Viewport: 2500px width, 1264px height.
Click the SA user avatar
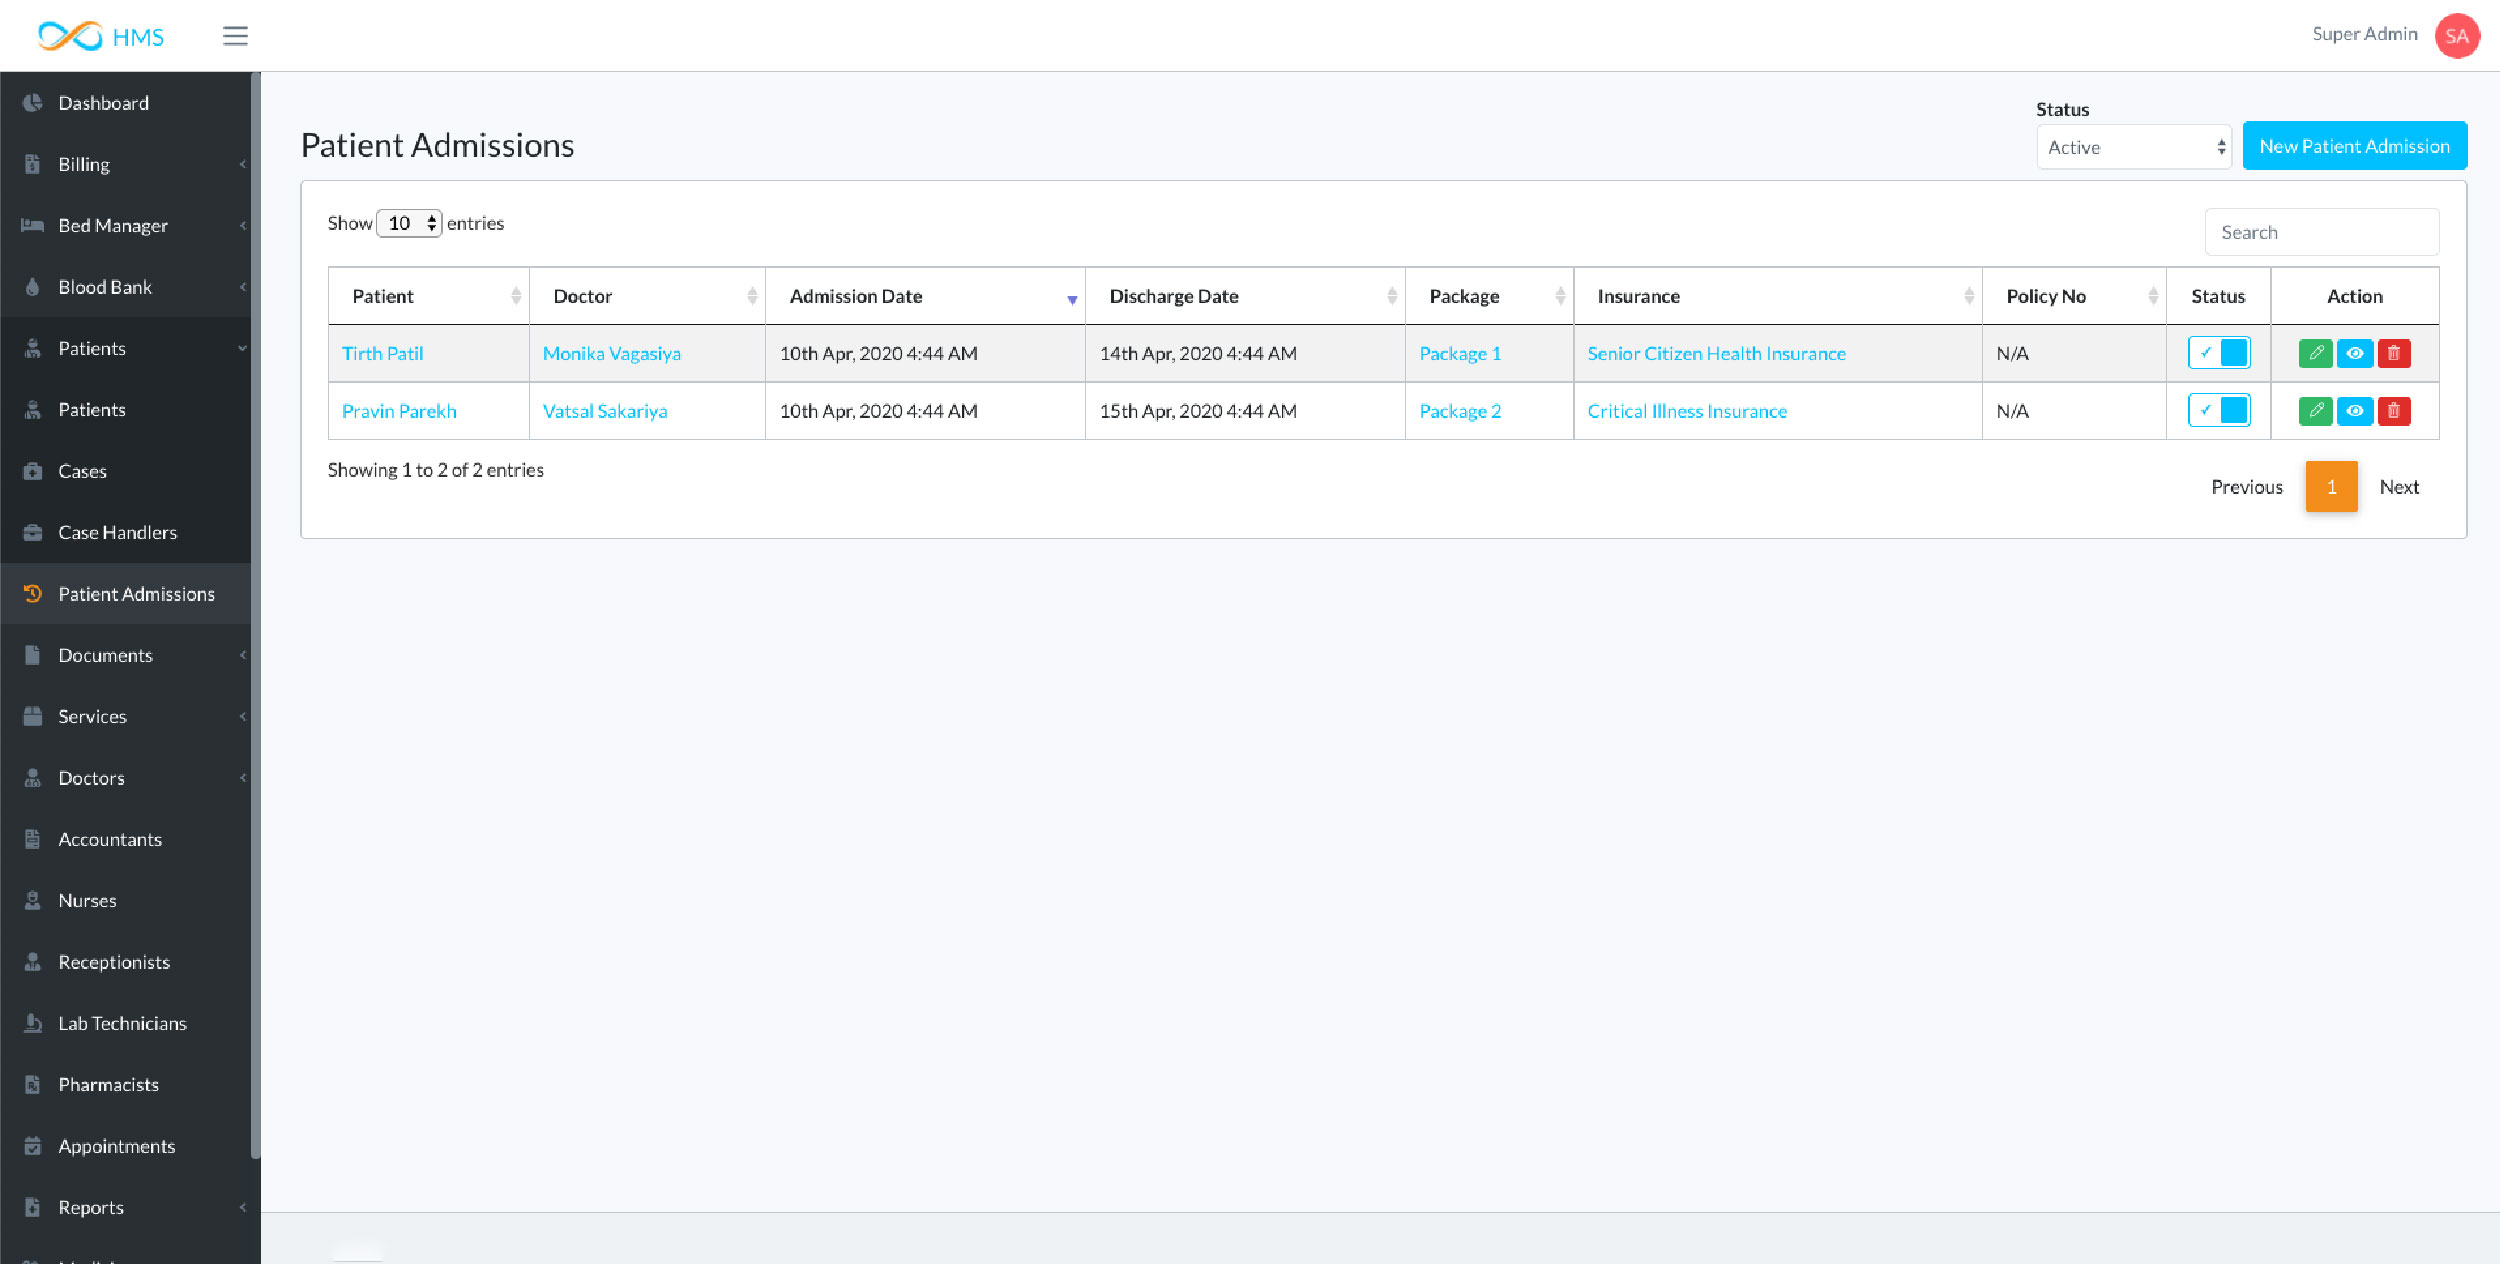[2456, 36]
